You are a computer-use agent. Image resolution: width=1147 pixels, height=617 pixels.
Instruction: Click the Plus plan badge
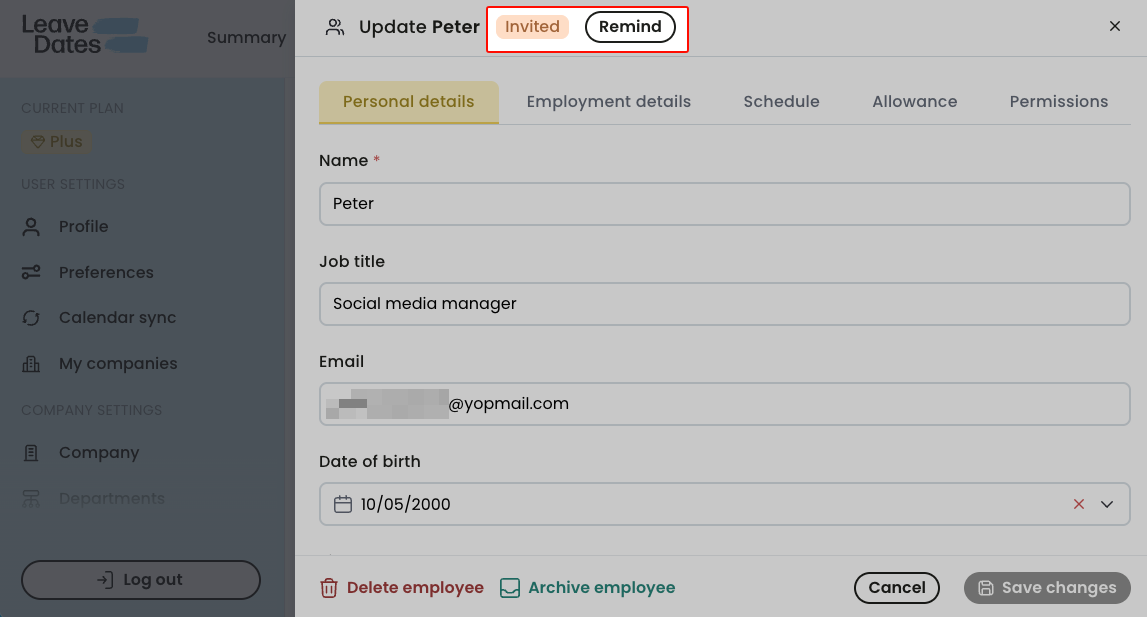tap(56, 141)
